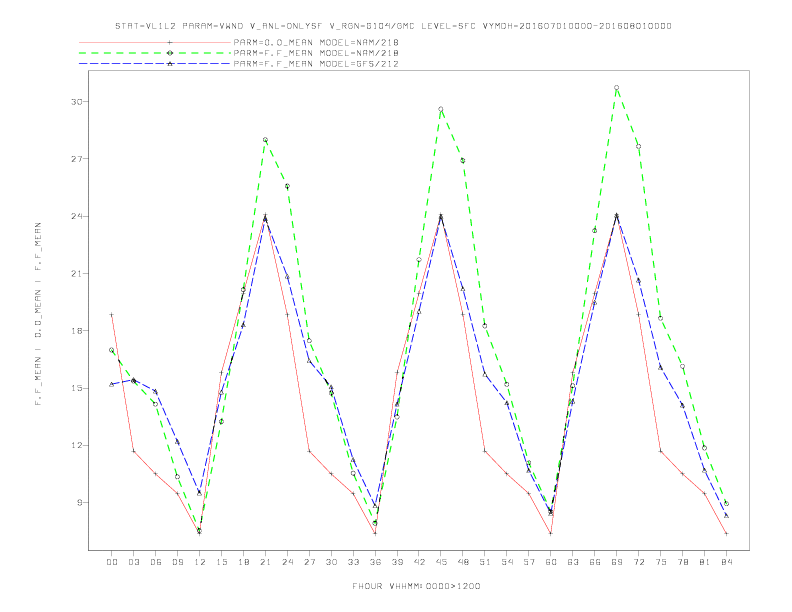Click y-axis tick label 18
The width and height of the screenshot is (792, 612).
point(76,331)
